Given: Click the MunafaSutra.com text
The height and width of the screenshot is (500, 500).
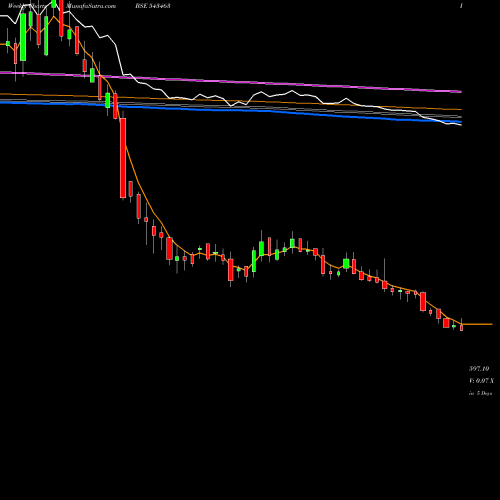Looking at the screenshot, I should [91, 6].
